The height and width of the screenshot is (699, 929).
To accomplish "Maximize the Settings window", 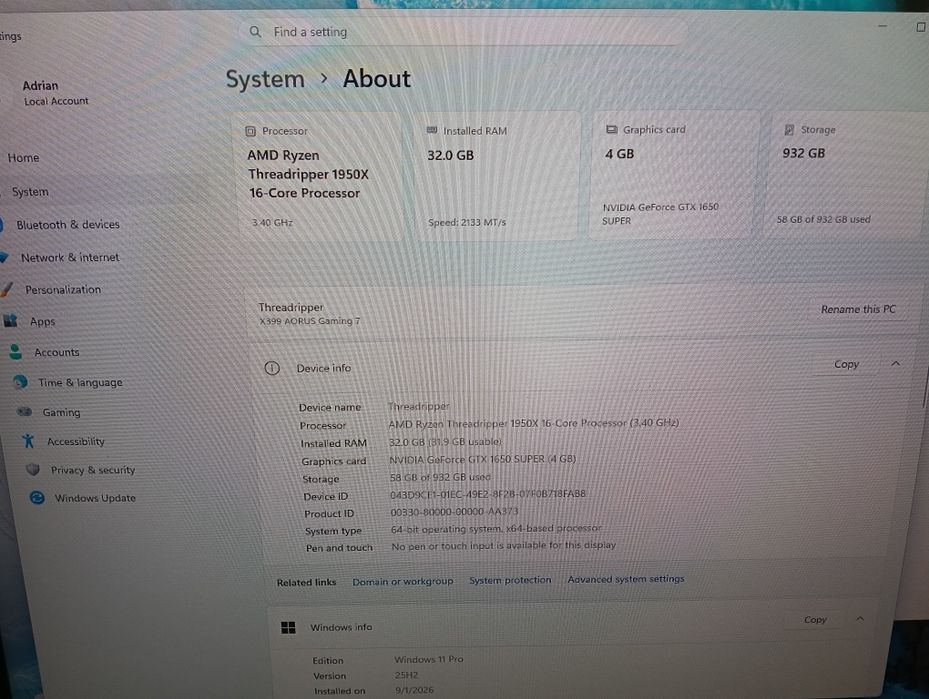I will click(x=921, y=27).
